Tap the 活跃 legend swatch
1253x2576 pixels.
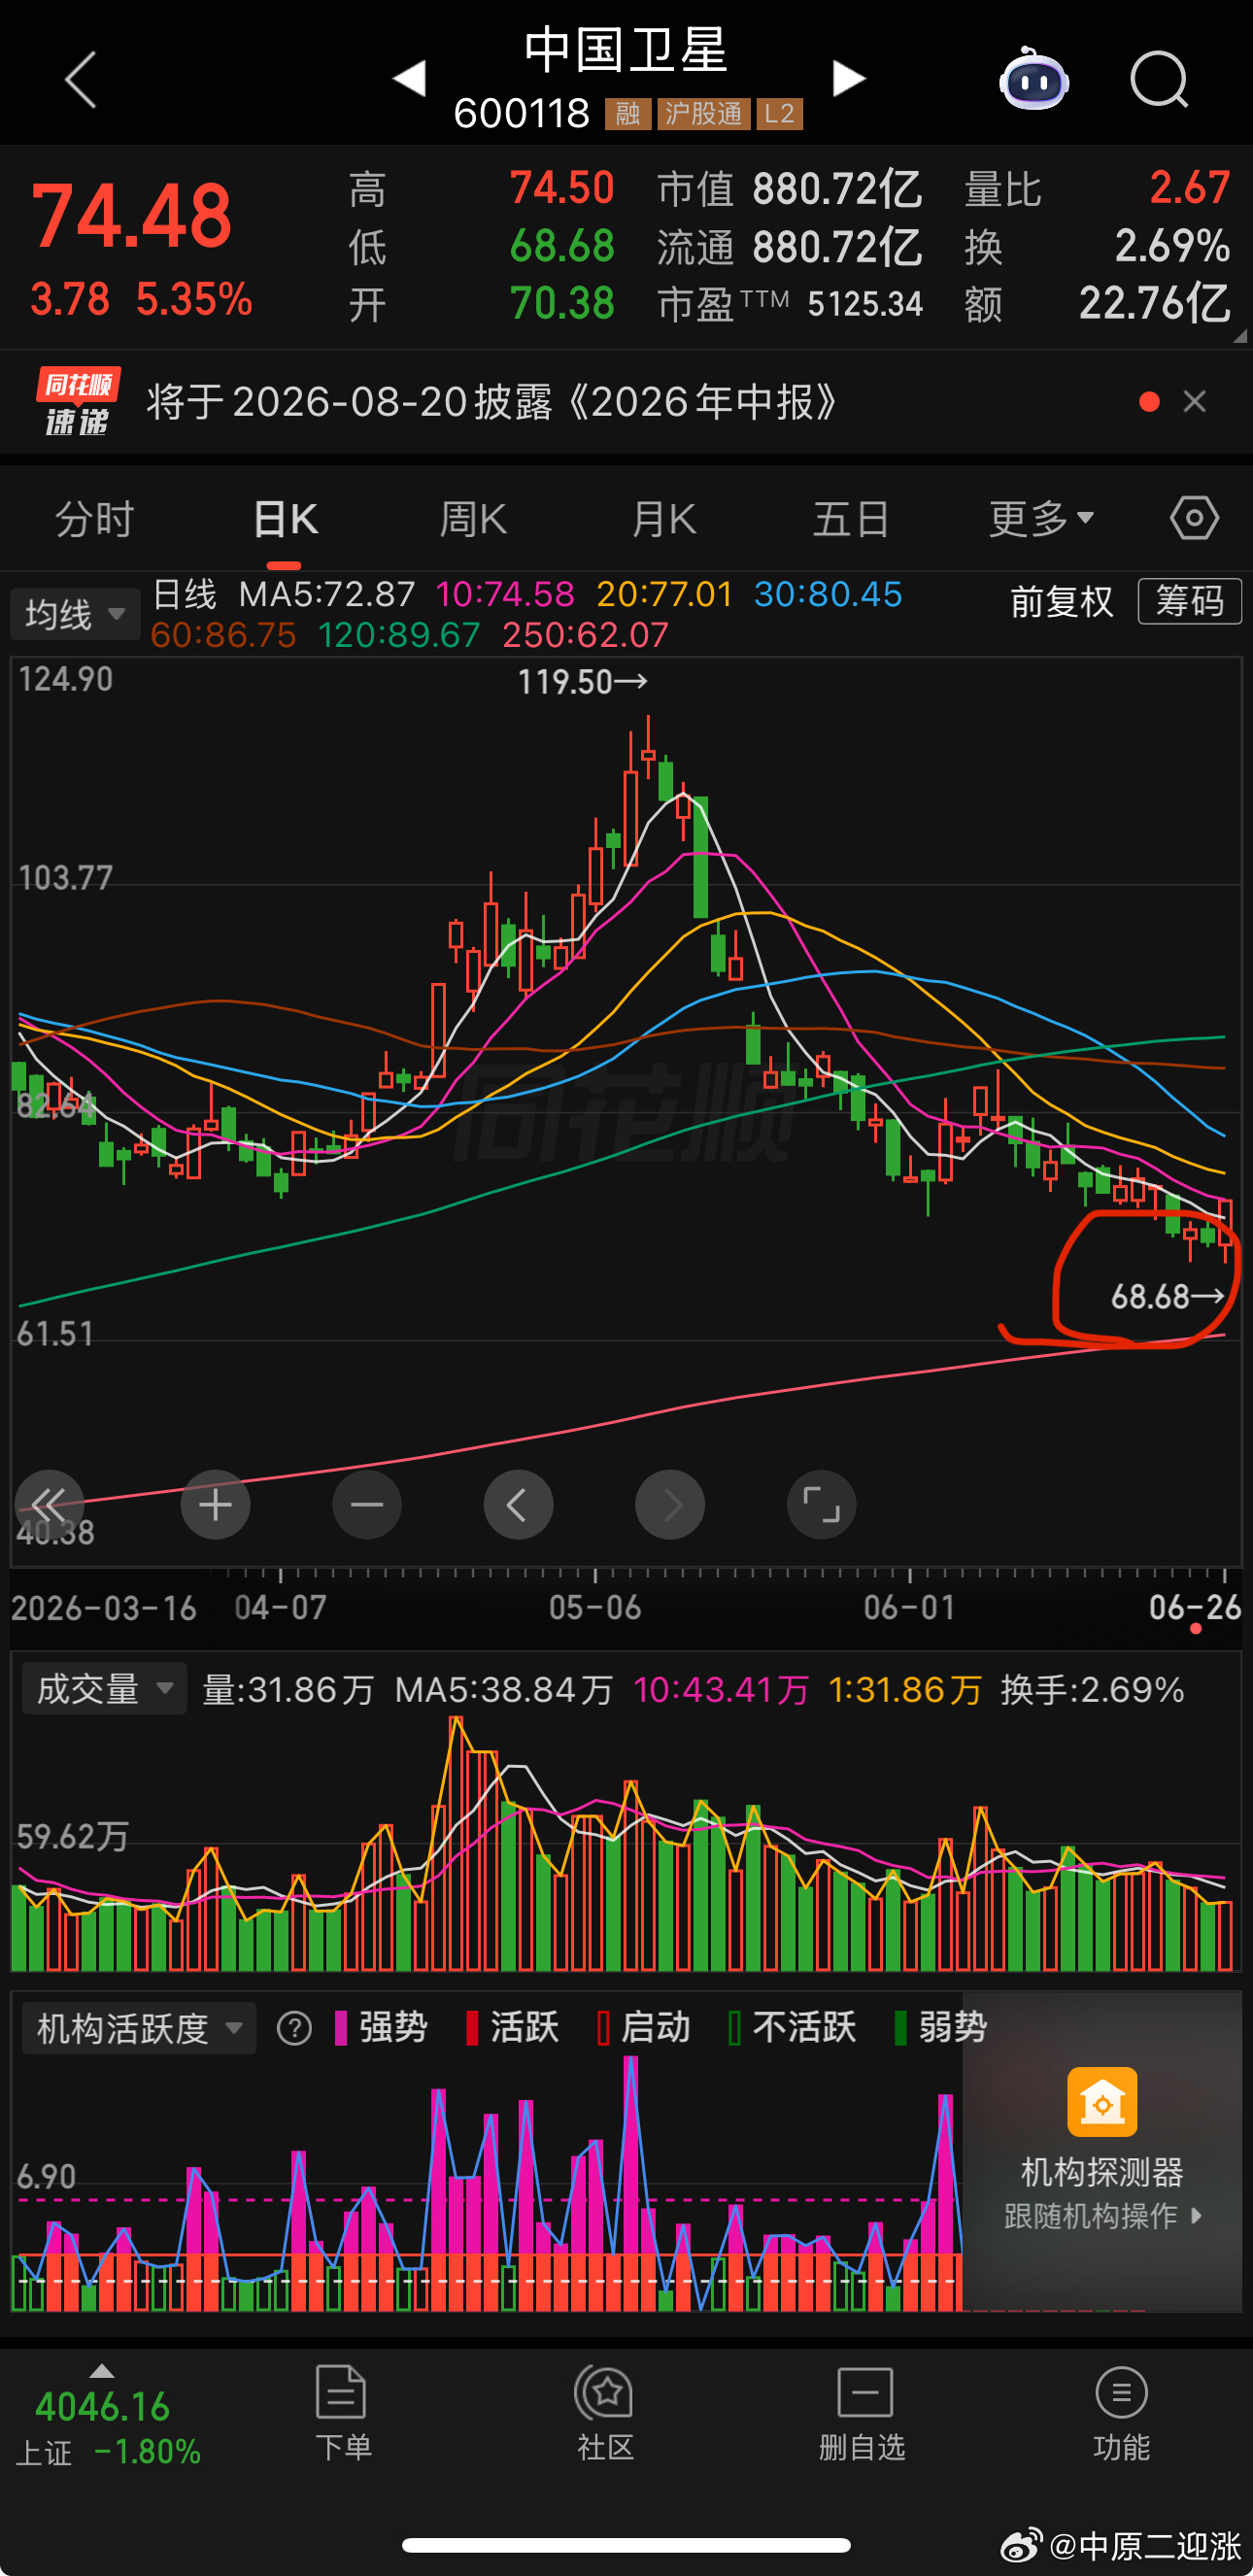coord(472,2028)
